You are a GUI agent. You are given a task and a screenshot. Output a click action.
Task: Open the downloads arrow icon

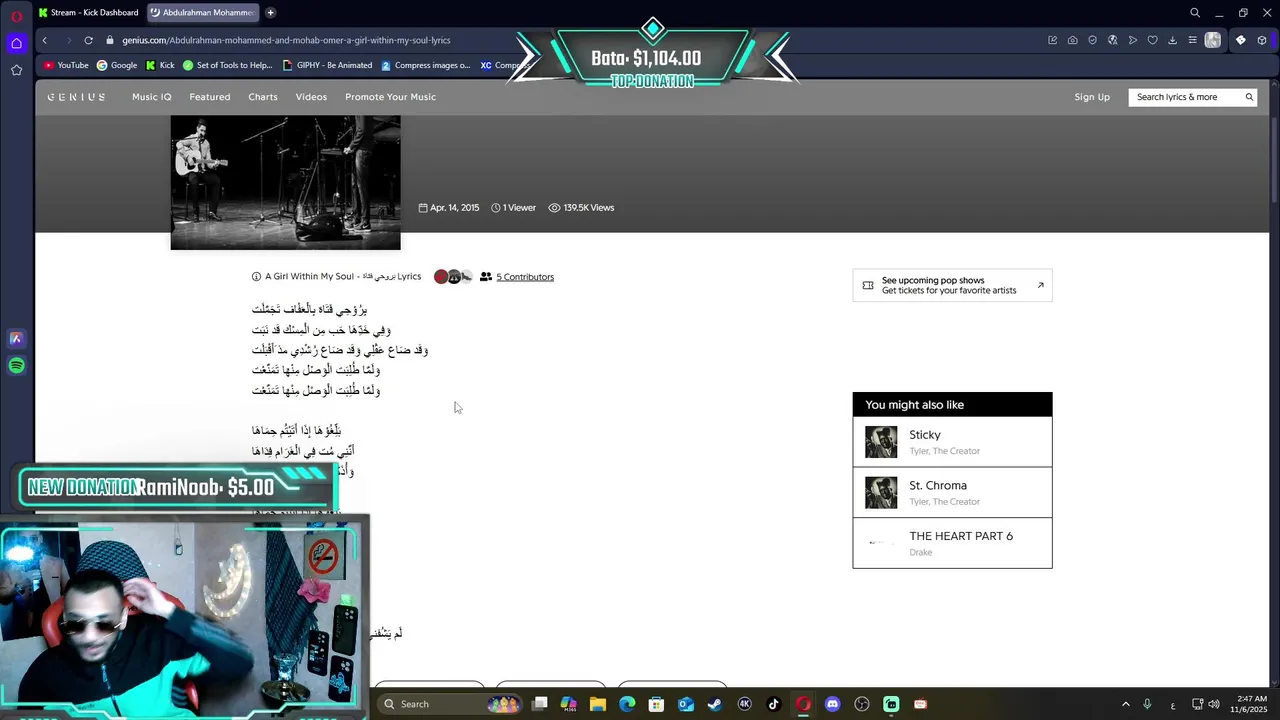(1172, 40)
